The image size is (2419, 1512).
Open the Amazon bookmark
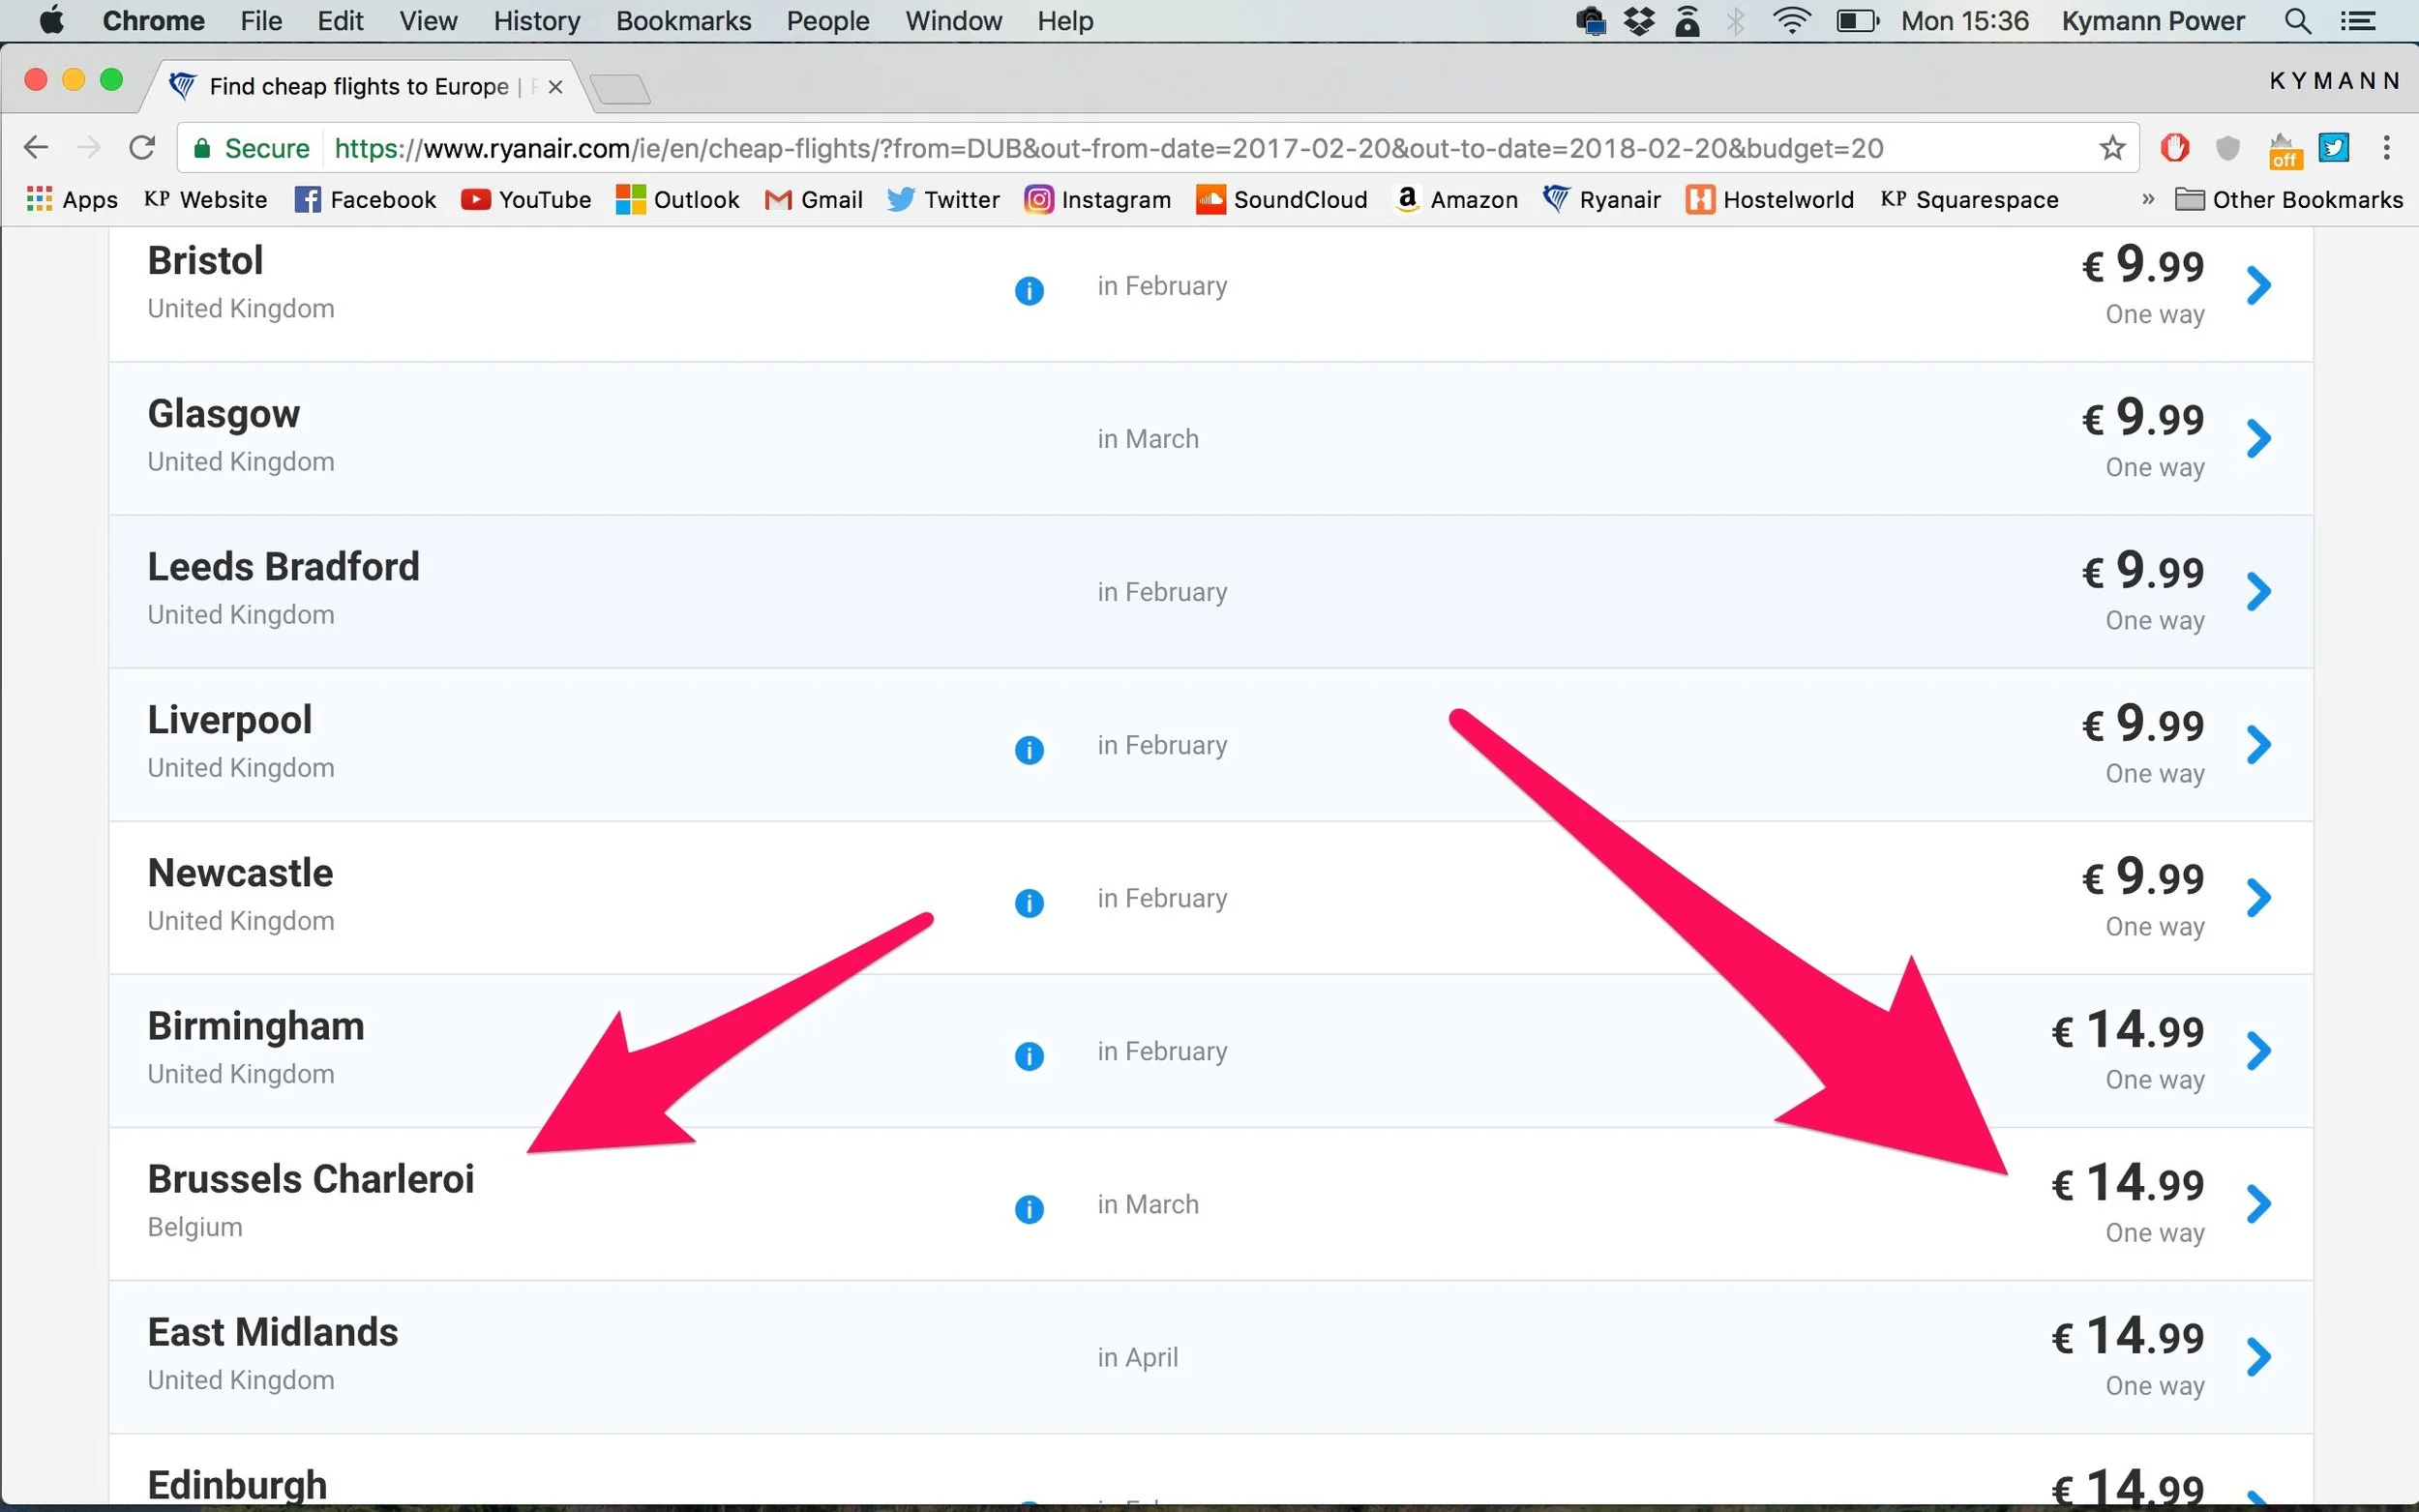pos(1456,199)
